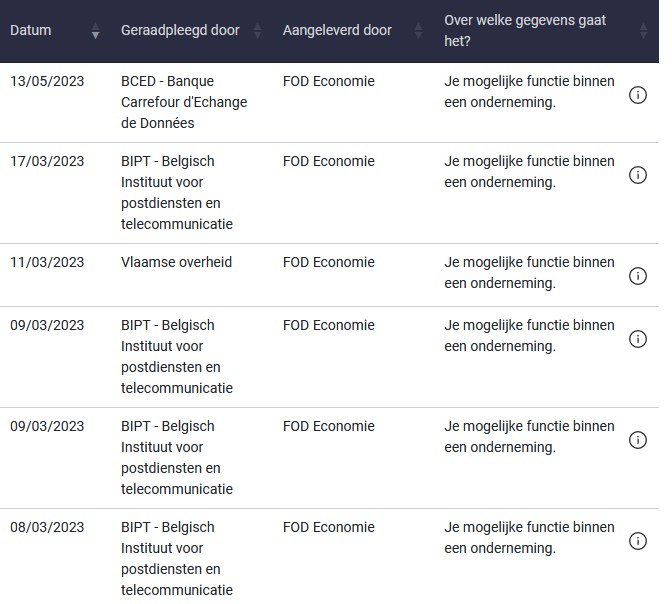Click FOD Economie in the 11/03/2023 row
Viewport: 672px width, 604px height.
[x=328, y=262]
